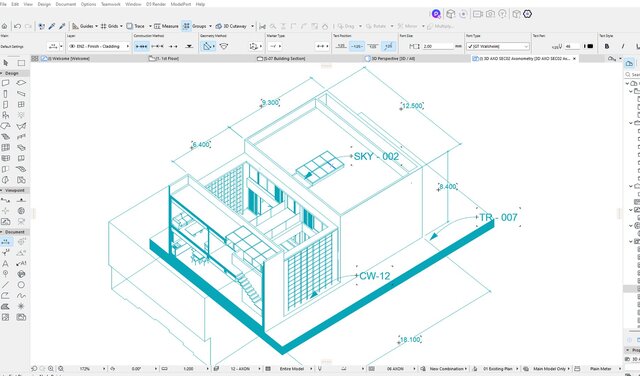The image size is (640, 376).
Task: Open the Marker Type dropdown
Action: (275, 47)
